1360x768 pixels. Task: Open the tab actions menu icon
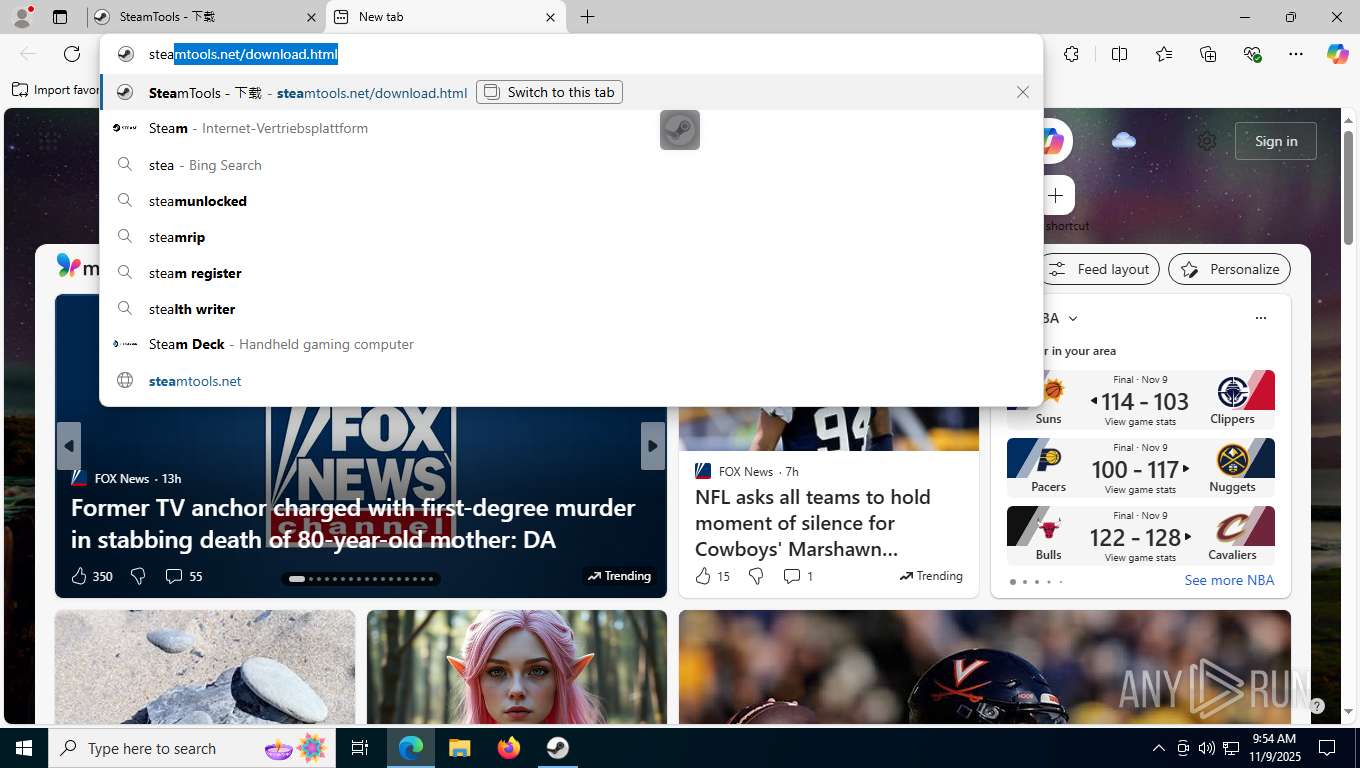[x=60, y=17]
